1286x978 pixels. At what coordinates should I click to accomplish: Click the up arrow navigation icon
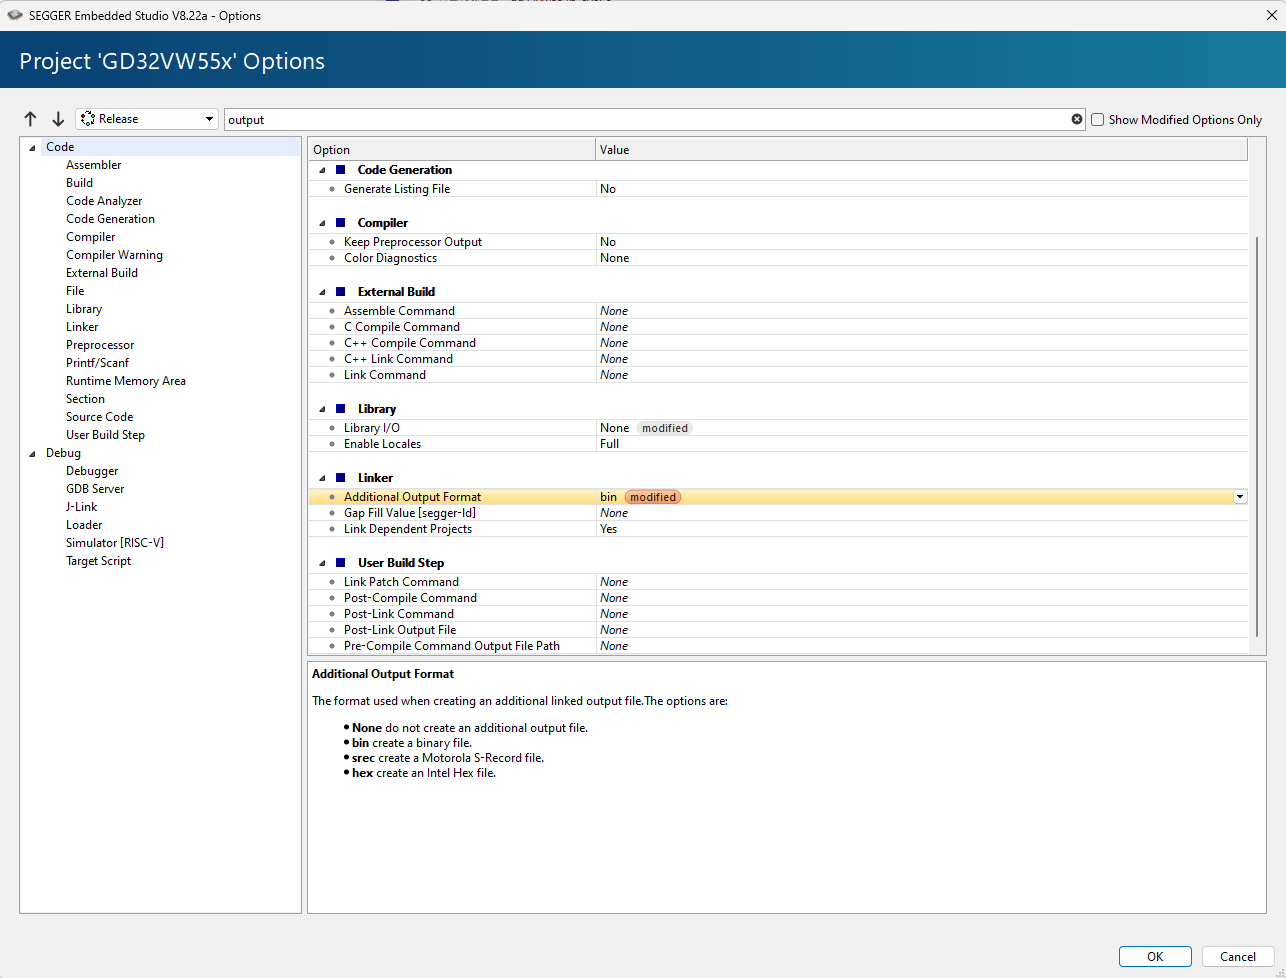[x=31, y=119]
